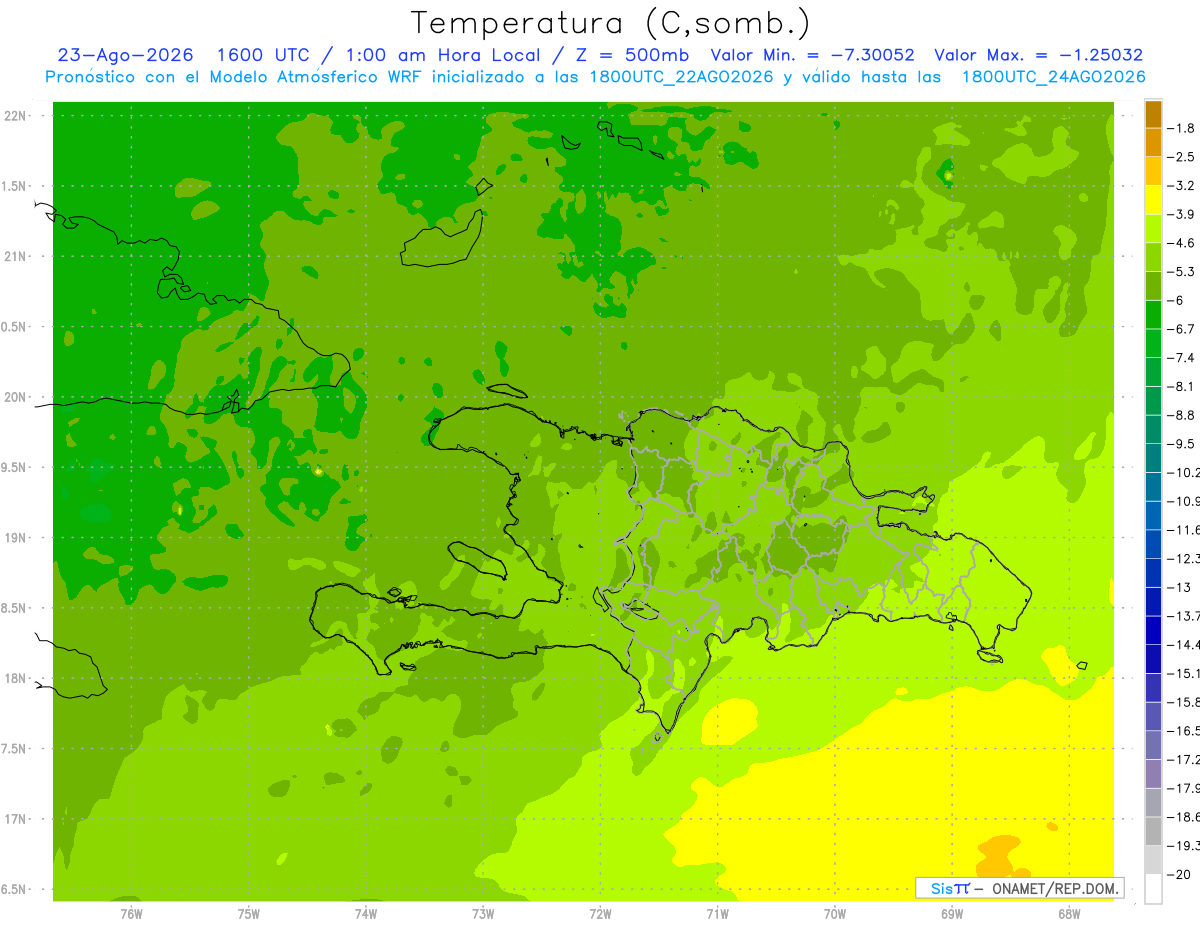Click the "22N" latitude label
The height and width of the screenshot is (927, 1200).
(x=17, y=116)
